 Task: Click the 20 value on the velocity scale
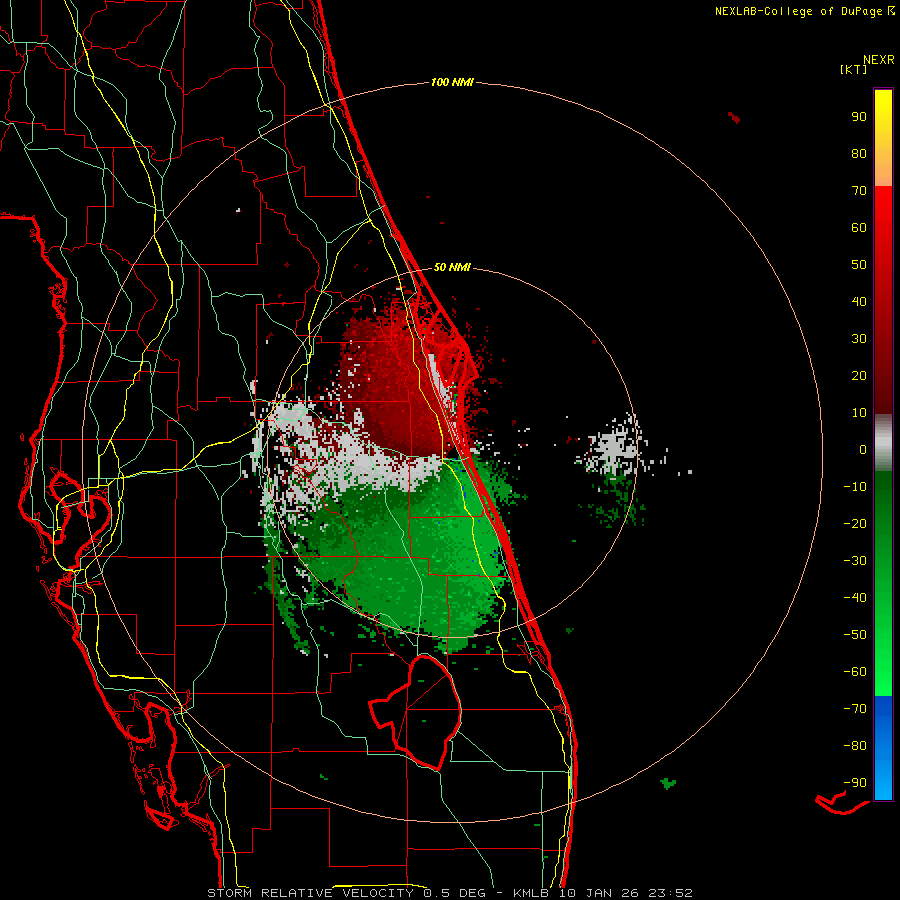[x=859, y=376]
